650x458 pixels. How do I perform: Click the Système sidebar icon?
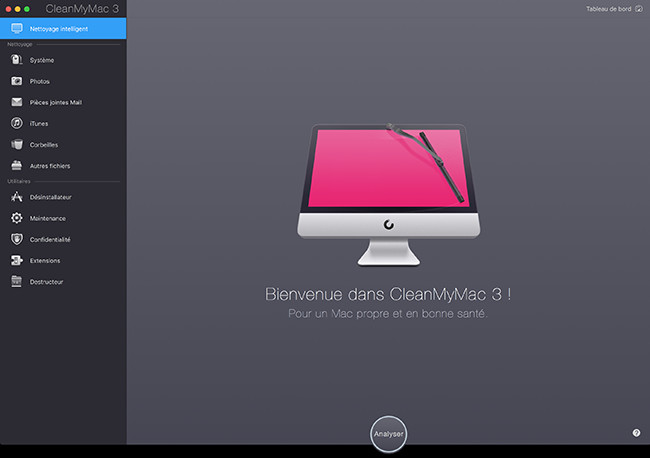click(x=17, y=60)
